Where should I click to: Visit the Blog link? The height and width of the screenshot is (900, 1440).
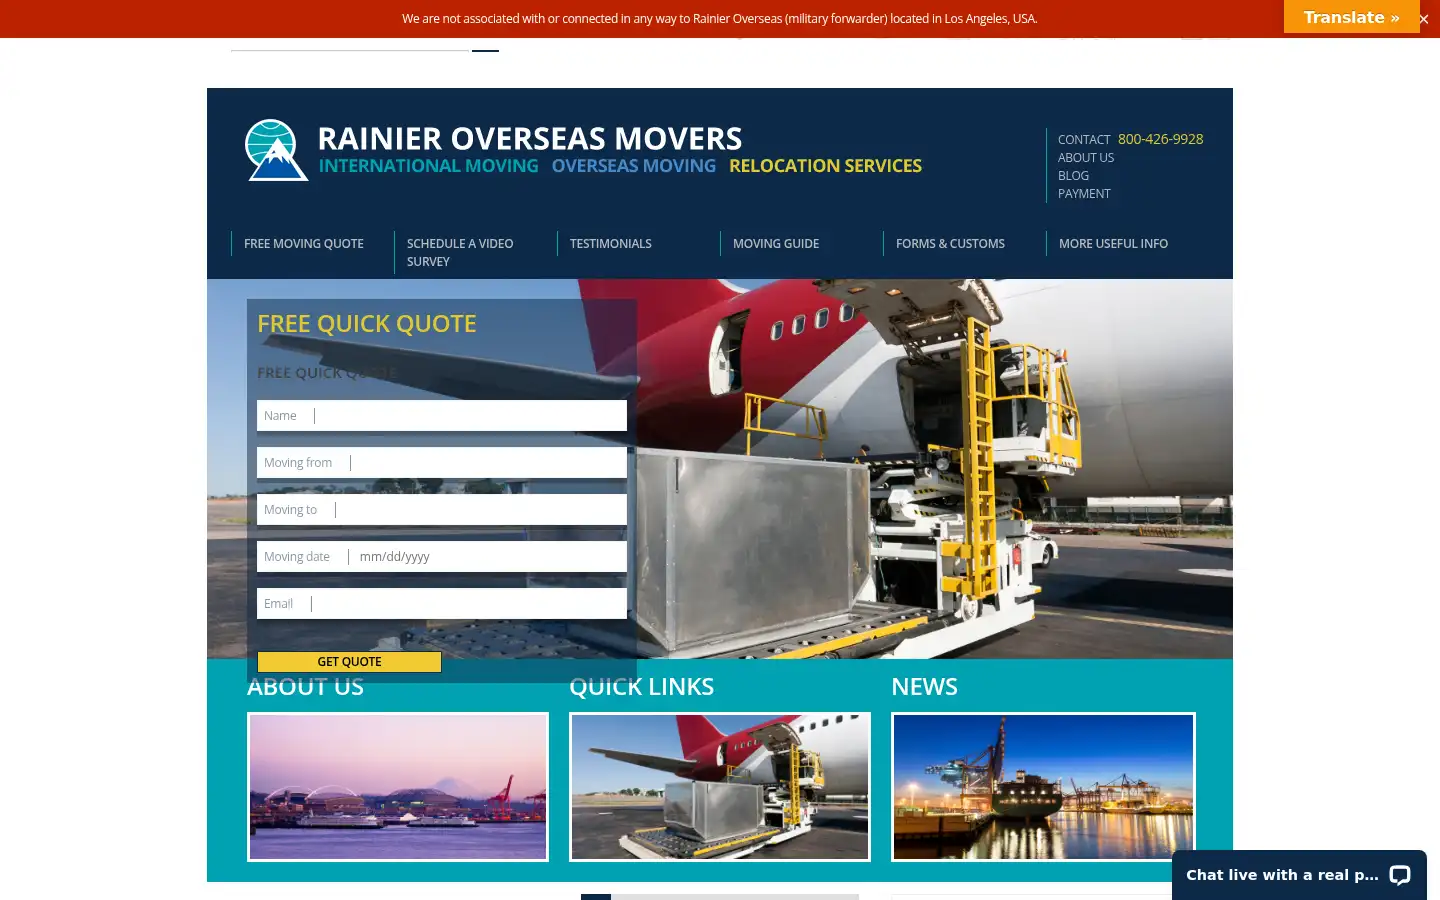(x=1073, y=176)
